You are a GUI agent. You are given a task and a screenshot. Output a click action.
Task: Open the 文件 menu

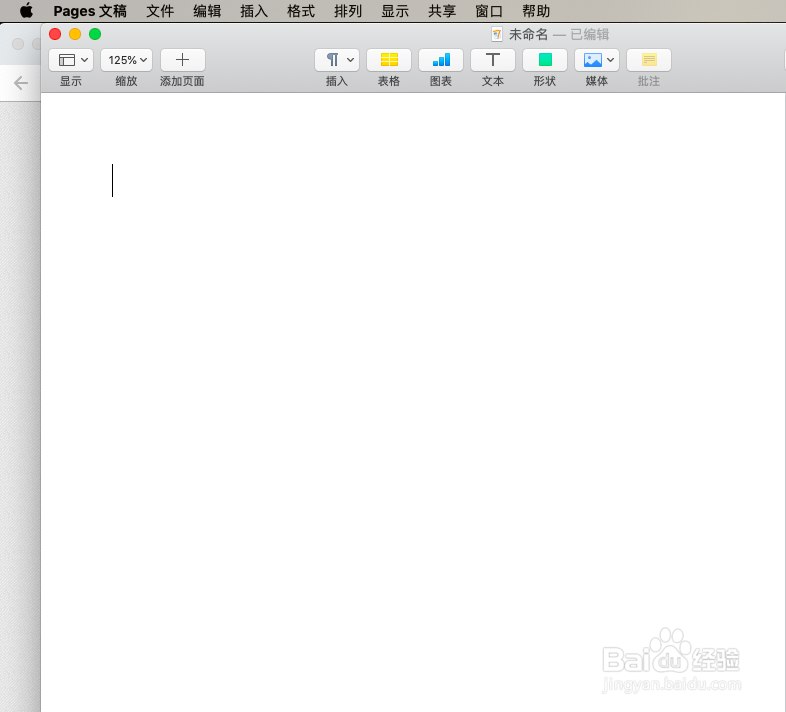[x=160, y=11]
